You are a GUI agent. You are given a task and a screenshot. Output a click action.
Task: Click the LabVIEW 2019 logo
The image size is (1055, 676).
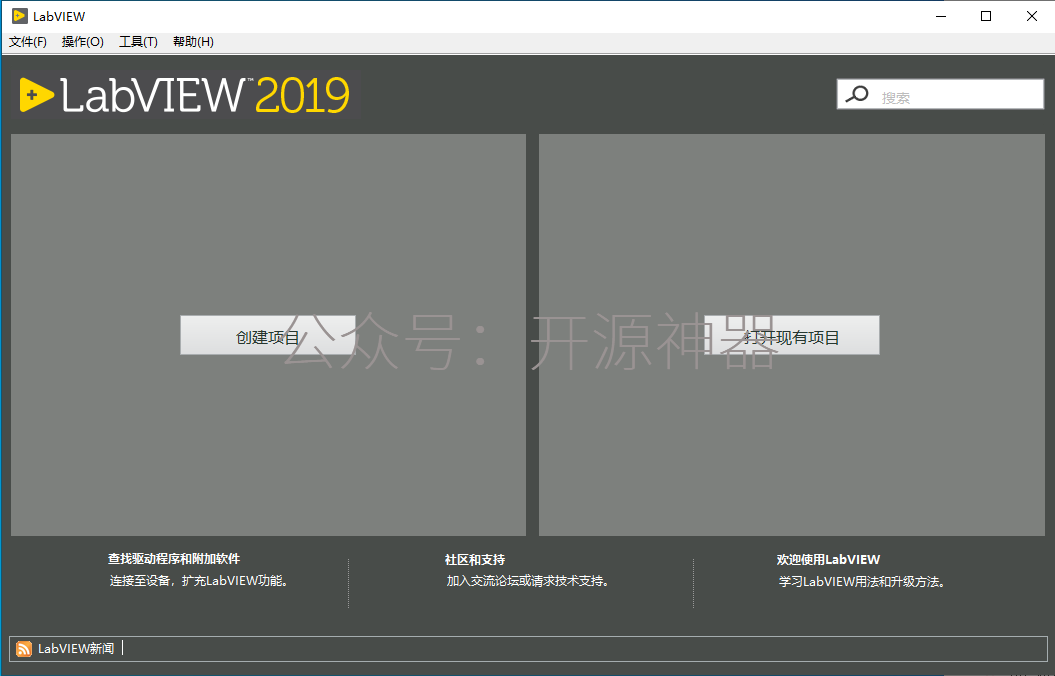pyautogui.click(x=185, y=94)
